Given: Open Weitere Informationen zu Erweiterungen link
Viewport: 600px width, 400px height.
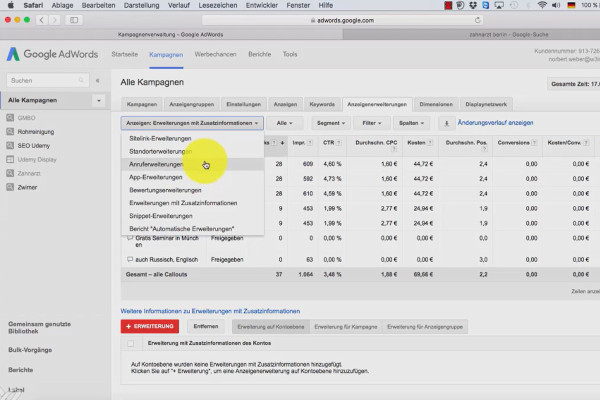Looking at the screenshot, I should click(210, 311).
